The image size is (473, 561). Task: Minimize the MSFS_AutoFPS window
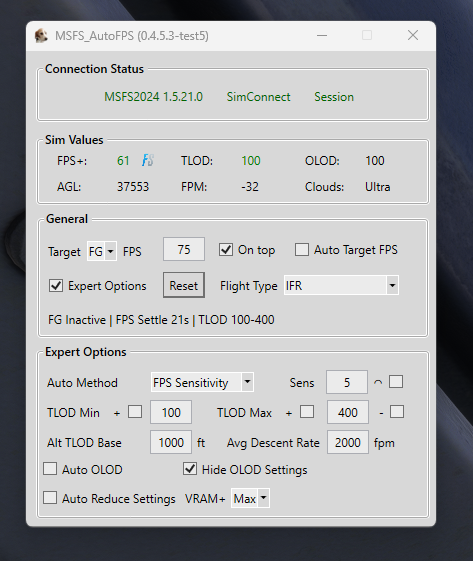coord(322,35)
